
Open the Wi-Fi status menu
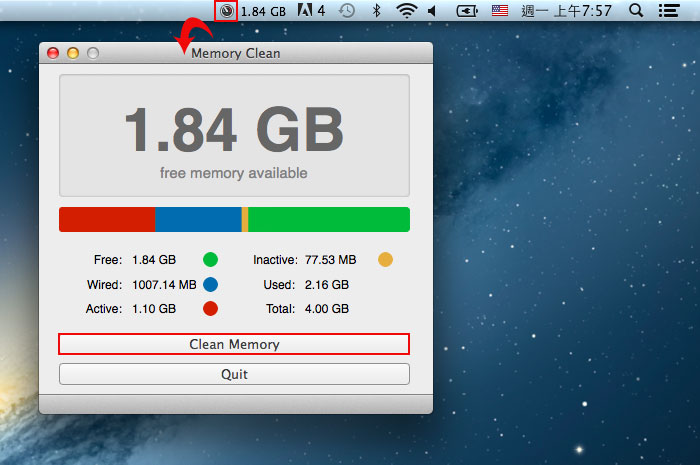click(x=406, y=10)
